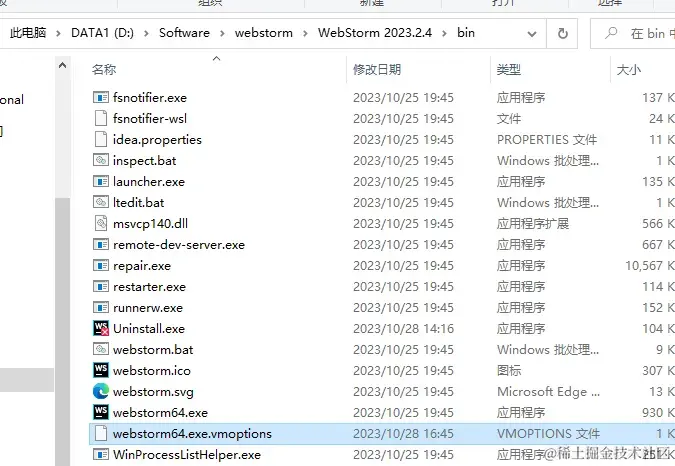Select file name Uninstall.exe
675x466 pixels.
(149, 328)
